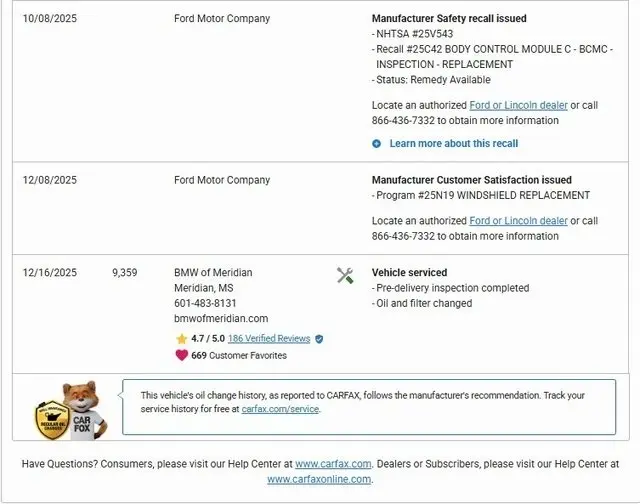The height and width of the screenshot is (504, 640).
Task: Click the 669 Customer Favorites text
Action: pyautogui.click(x=239, y=355)
